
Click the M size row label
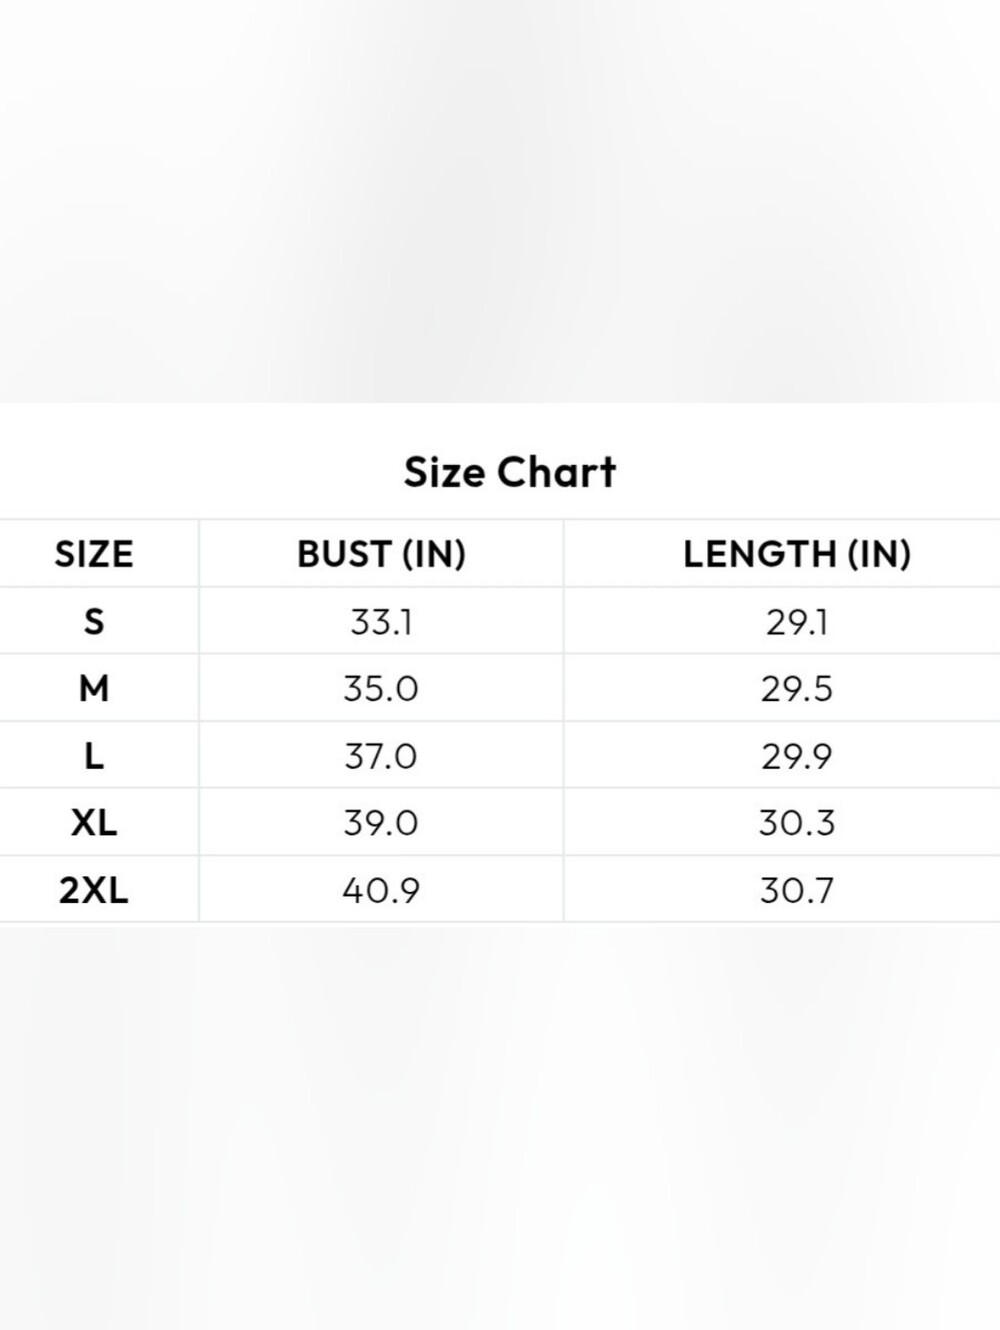pyautogui.click(x=94, y=689)
